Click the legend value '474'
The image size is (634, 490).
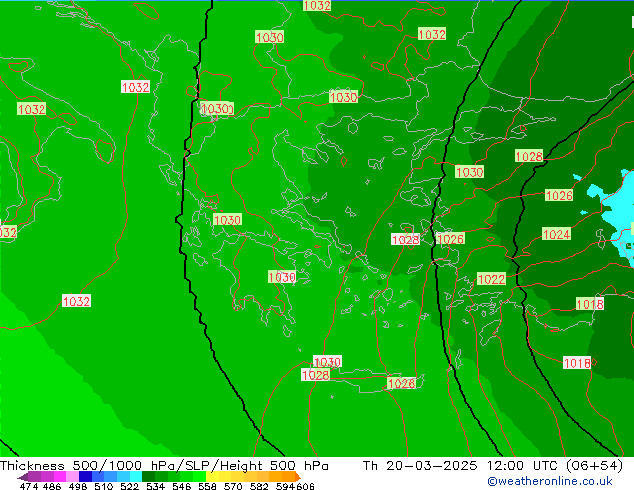click(29, 486)
